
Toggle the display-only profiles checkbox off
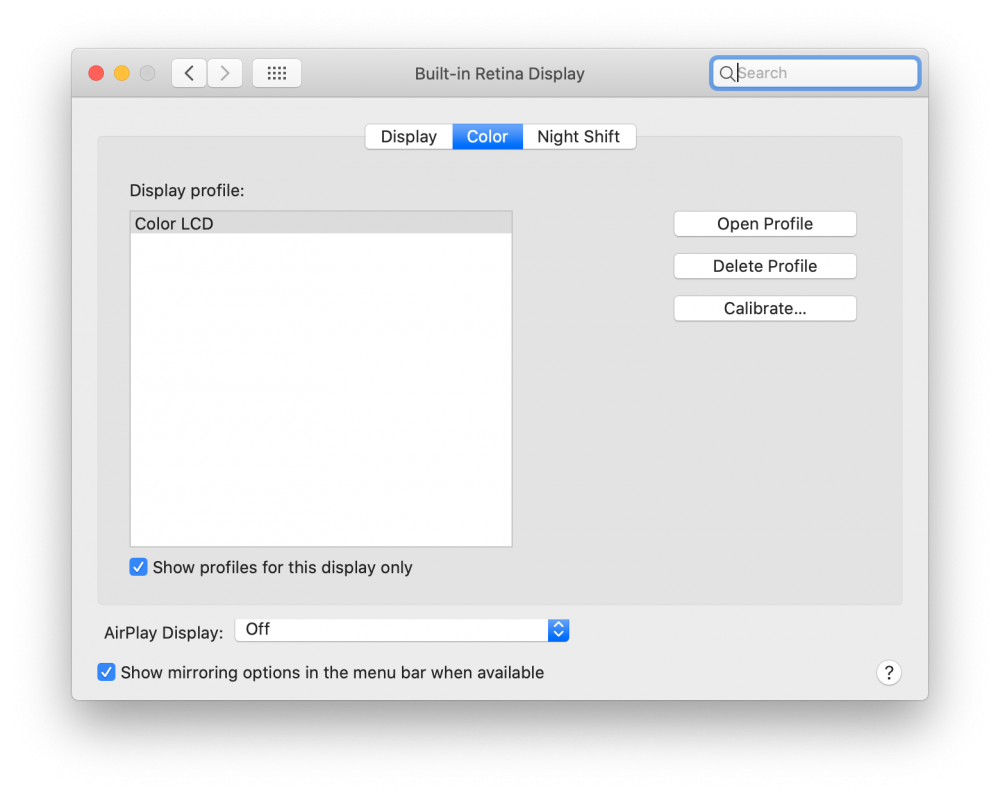(138, 566)
